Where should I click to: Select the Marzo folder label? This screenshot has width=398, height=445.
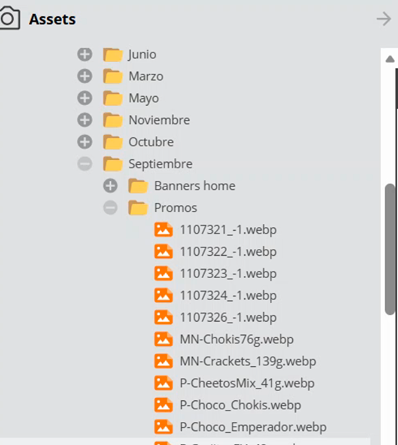click(146, 76)
